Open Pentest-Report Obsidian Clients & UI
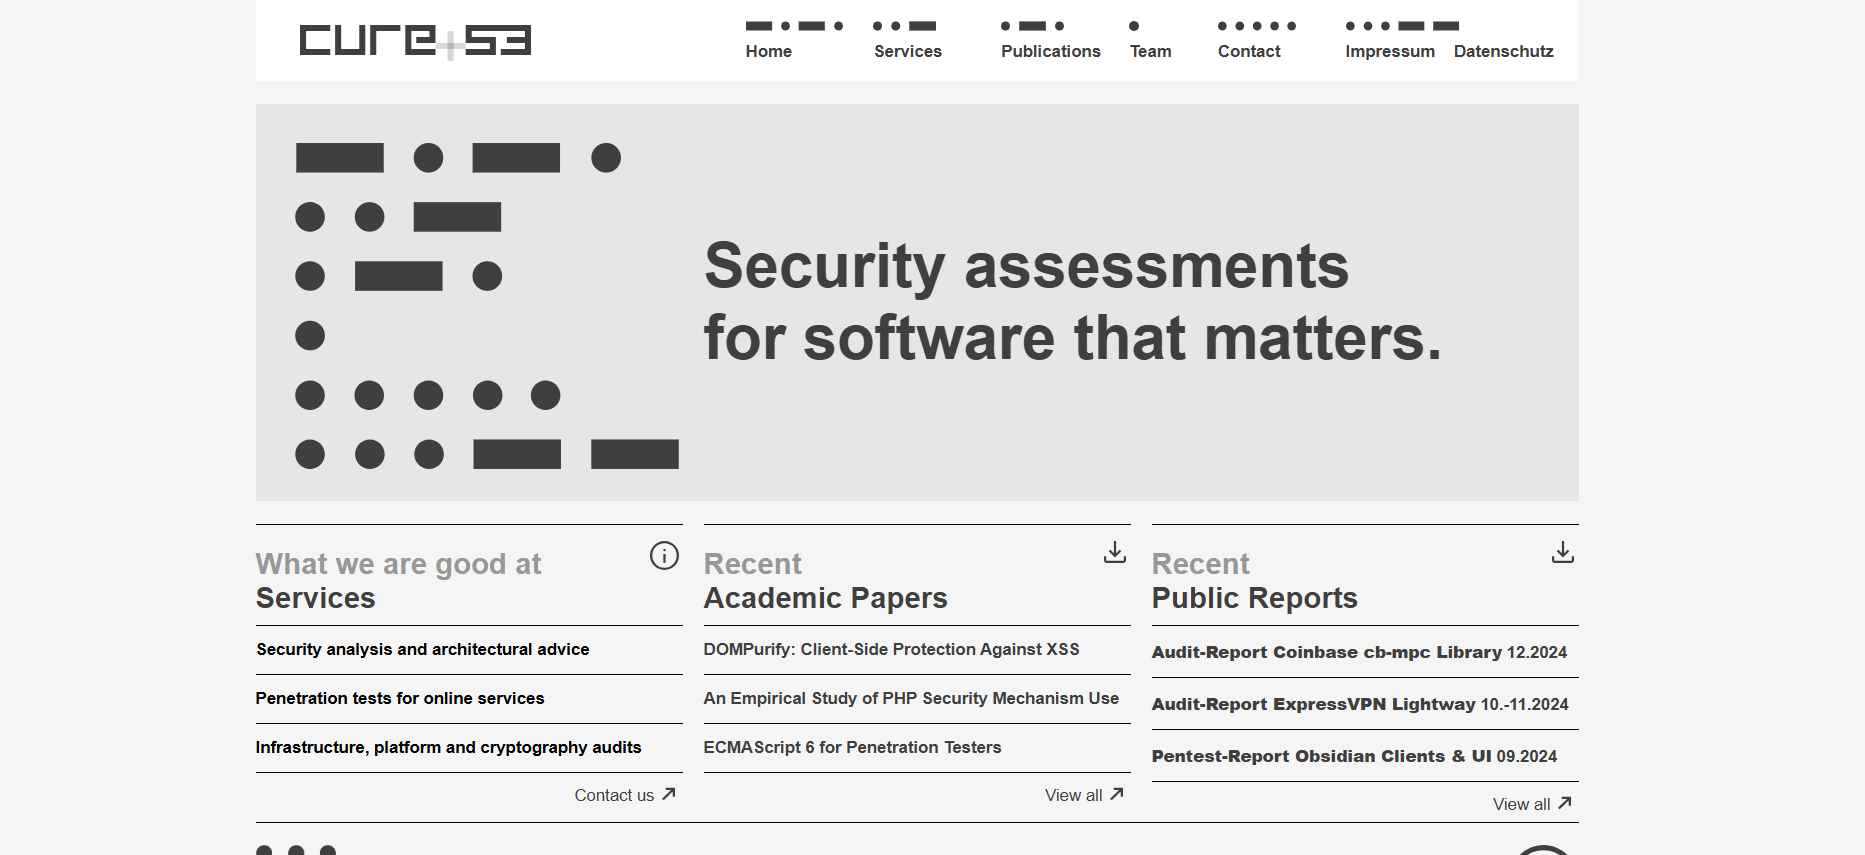The width and height of the screenshot is (1865, 855). [1355, 756]
